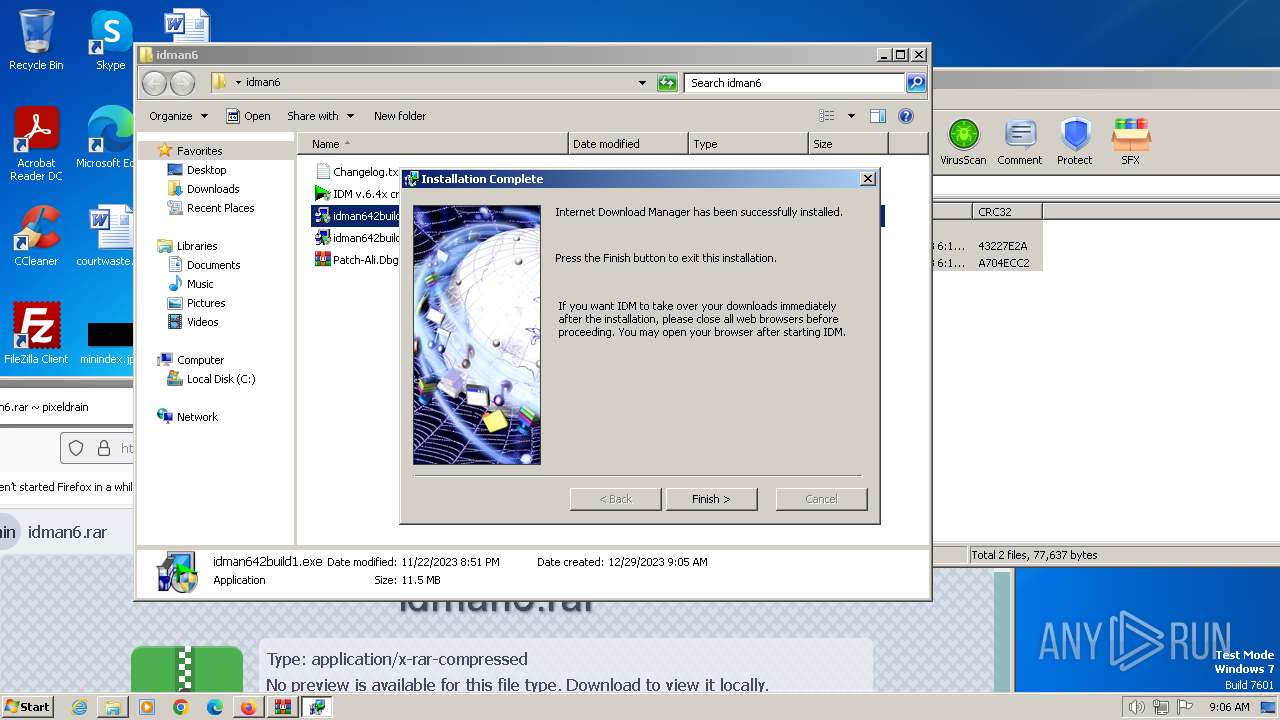
Task: Click the SFX icon in WinRAR toolbar
Action: click(1130, 142)
